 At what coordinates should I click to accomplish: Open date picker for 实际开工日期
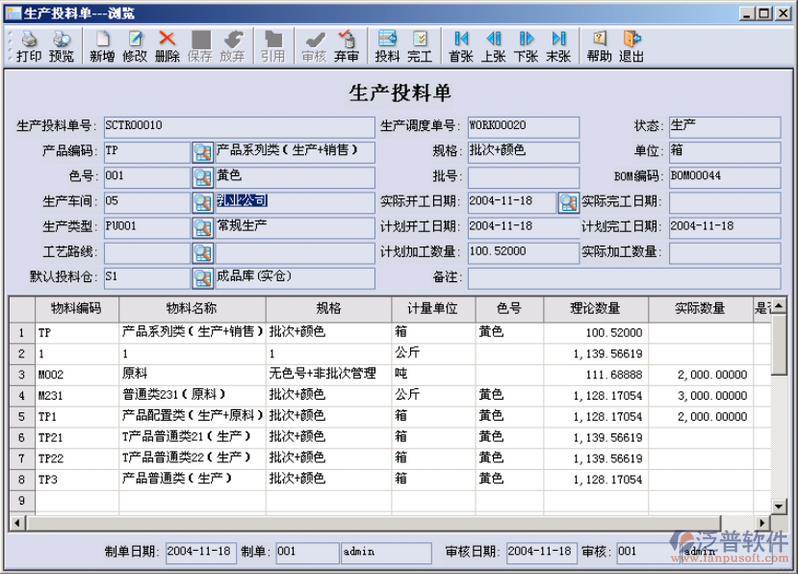[x=568, y=202]
